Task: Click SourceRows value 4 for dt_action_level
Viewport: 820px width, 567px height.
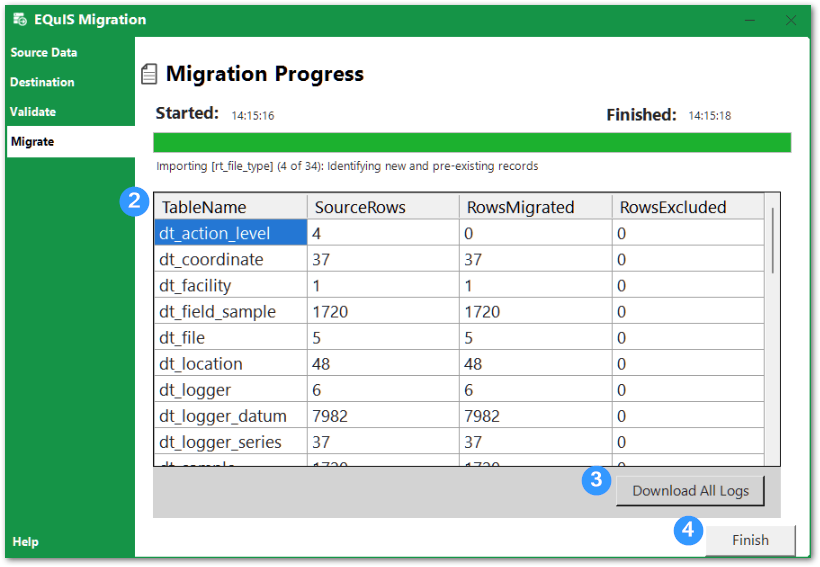Action: tap(383, 233)
